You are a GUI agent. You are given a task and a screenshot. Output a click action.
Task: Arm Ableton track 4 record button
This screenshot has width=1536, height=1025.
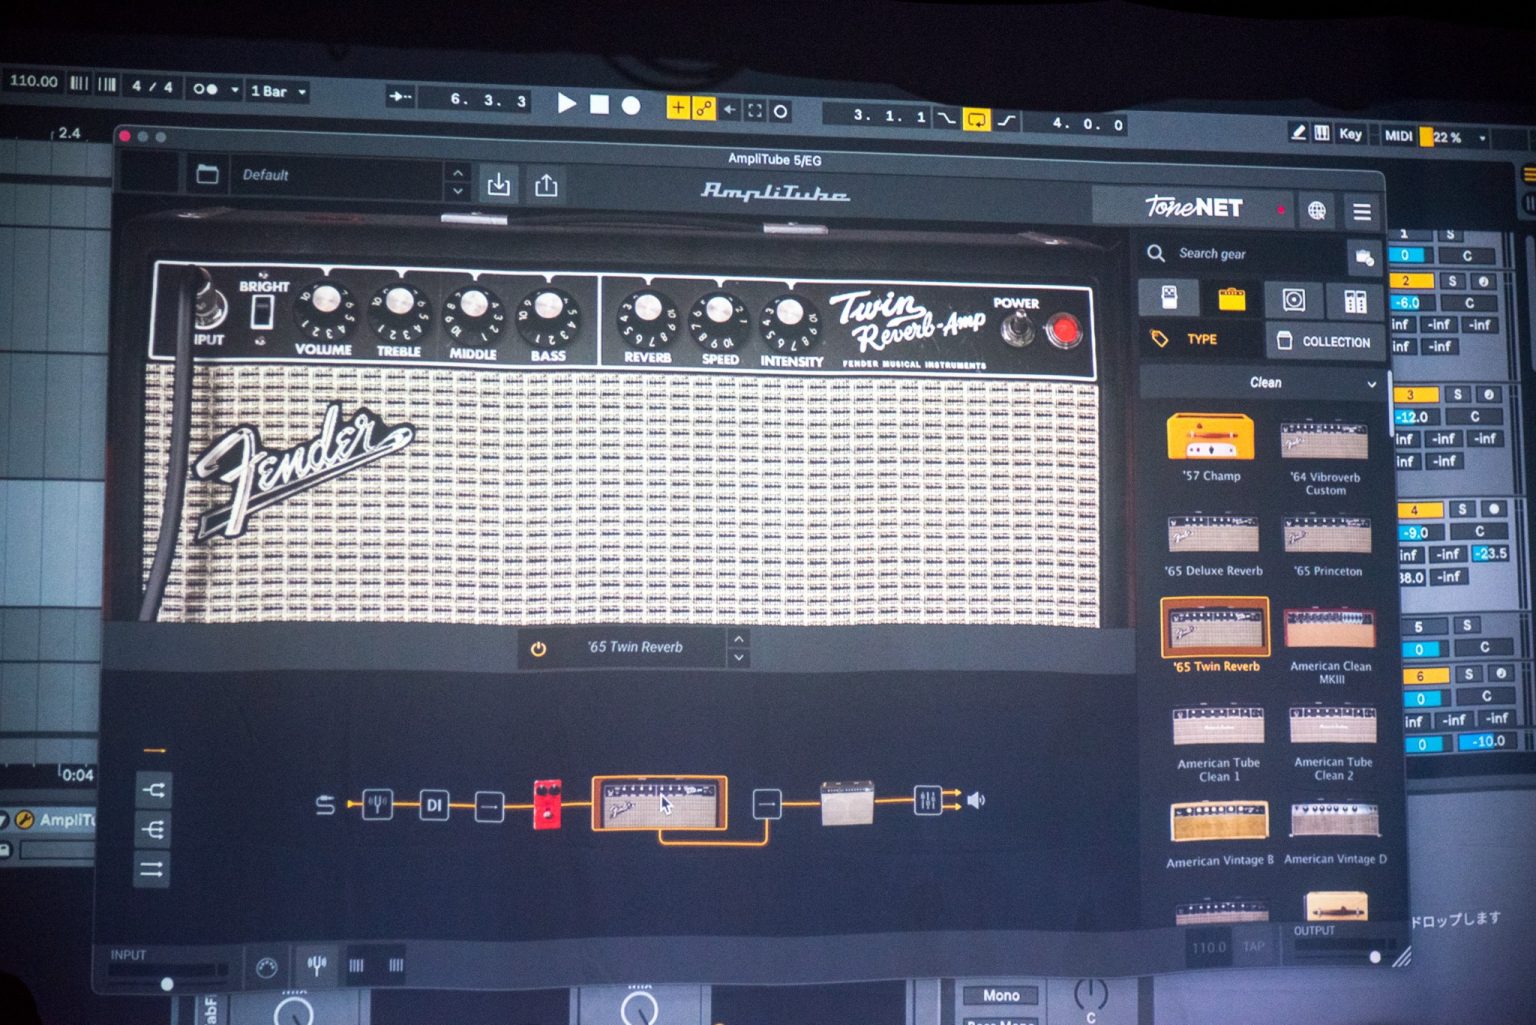click(x=1492, y=509)
